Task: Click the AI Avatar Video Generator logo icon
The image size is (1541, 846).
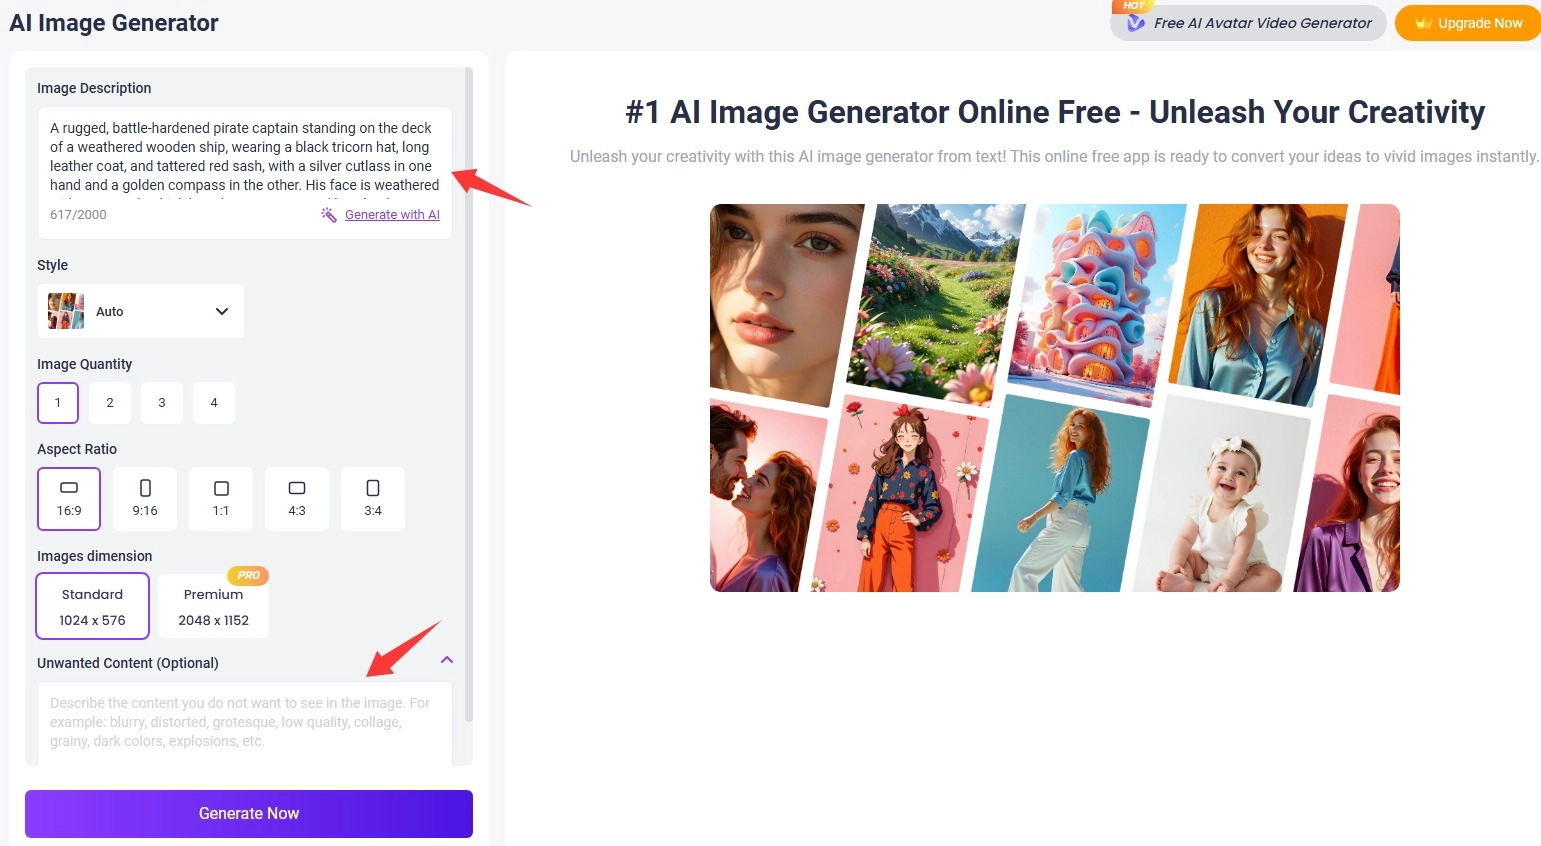Action: point(1137,22)
